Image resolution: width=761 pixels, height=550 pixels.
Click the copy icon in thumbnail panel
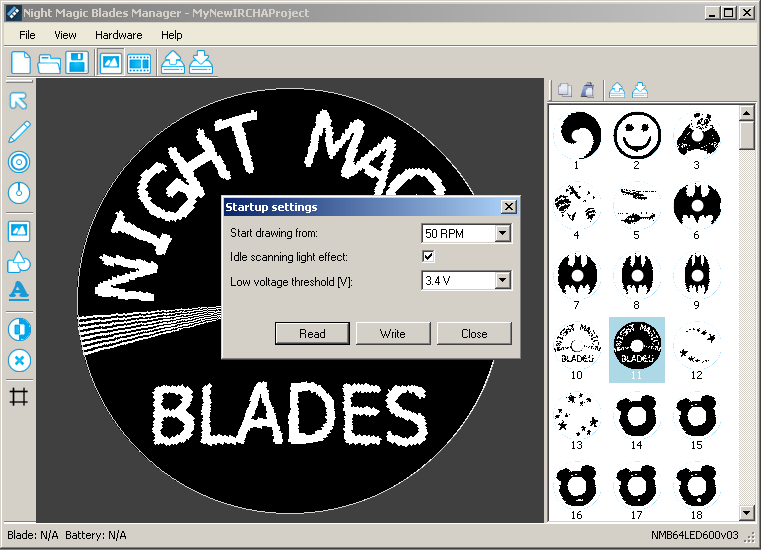tap(564, 90)
